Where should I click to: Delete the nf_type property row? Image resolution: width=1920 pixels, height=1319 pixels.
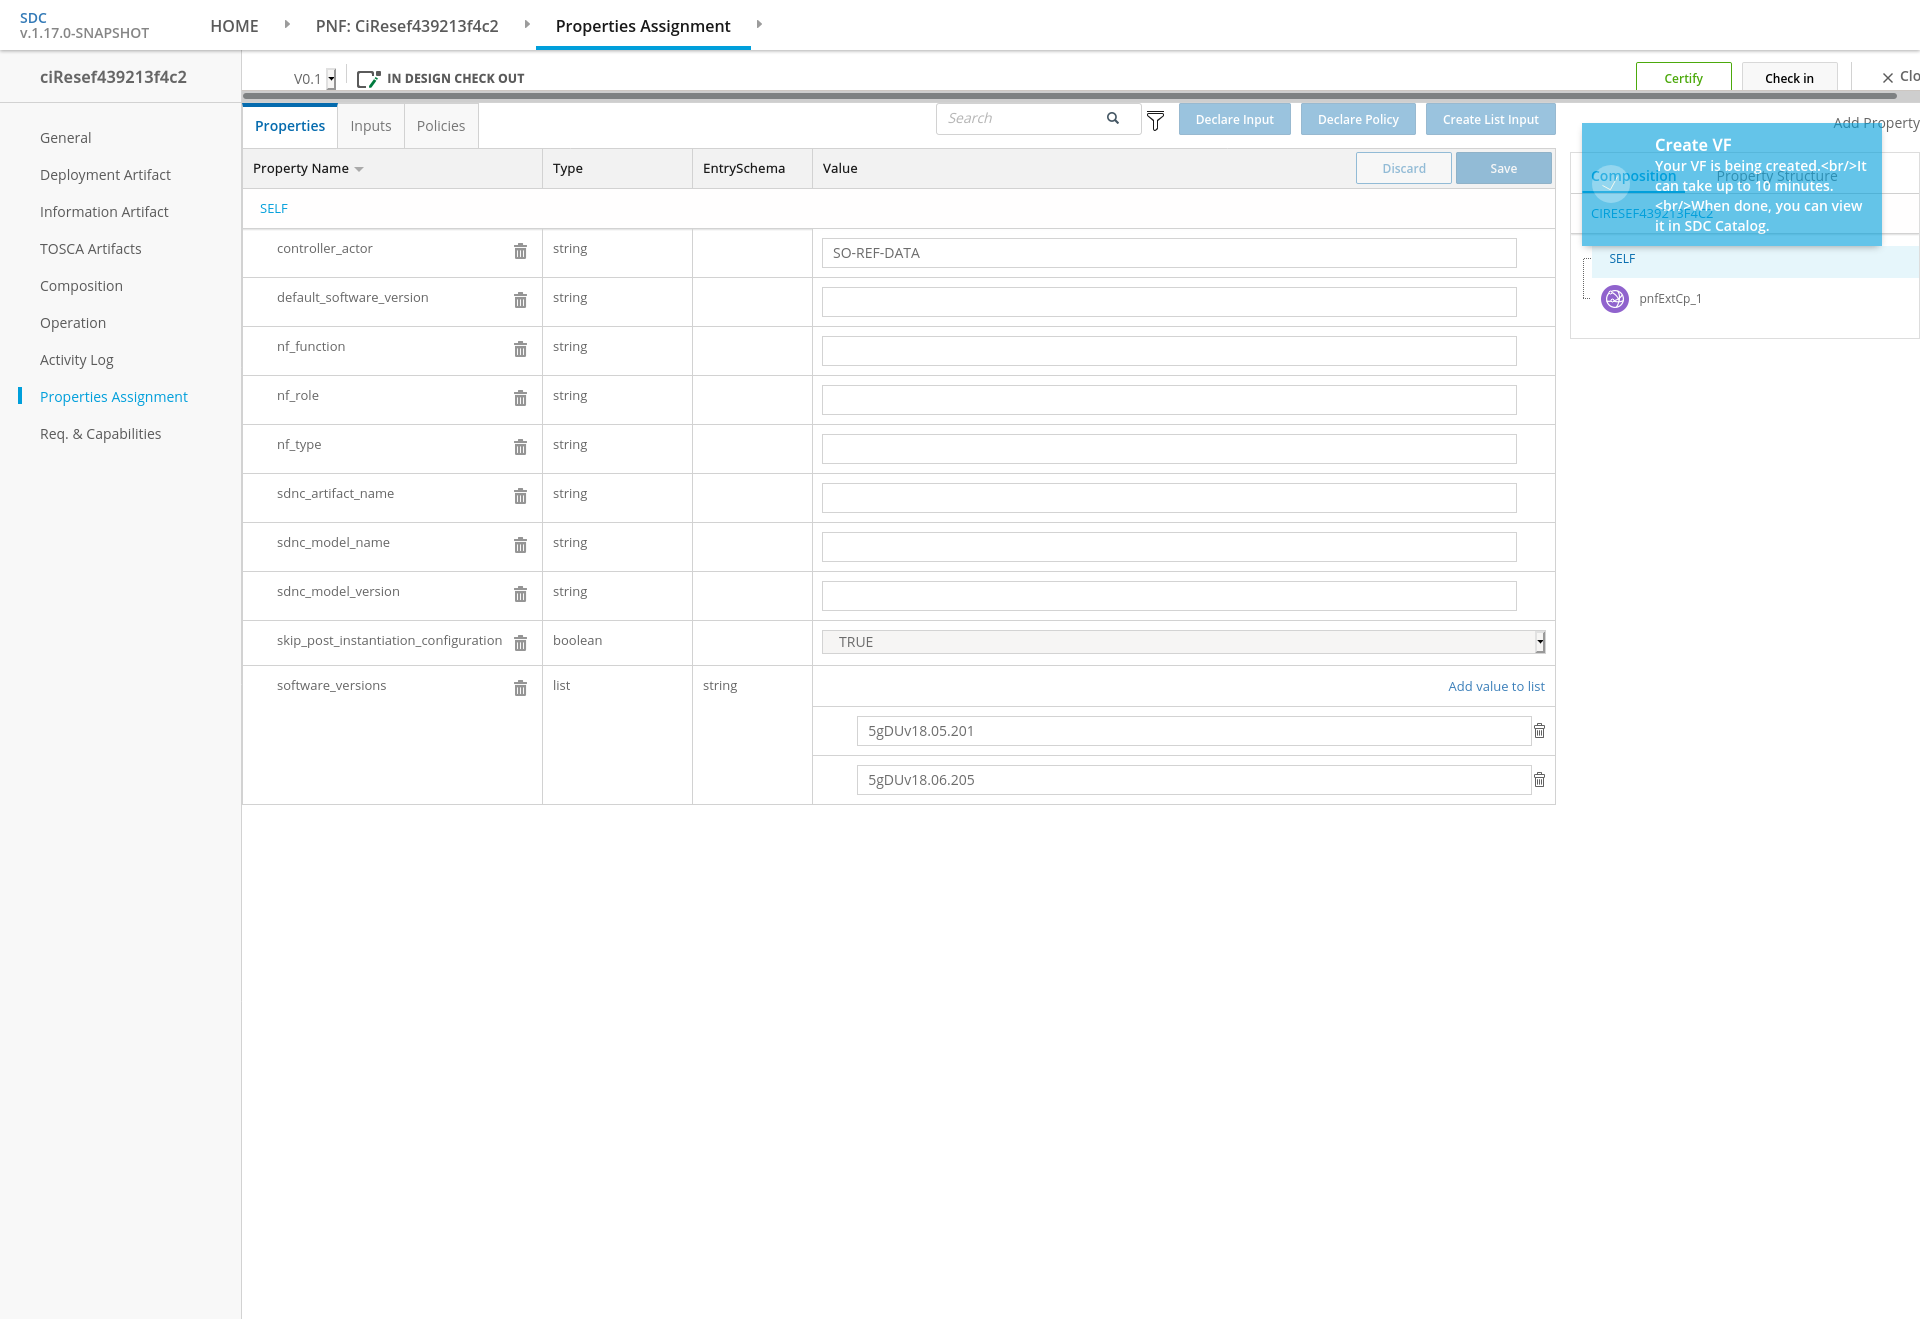click(x=520, y=448)
